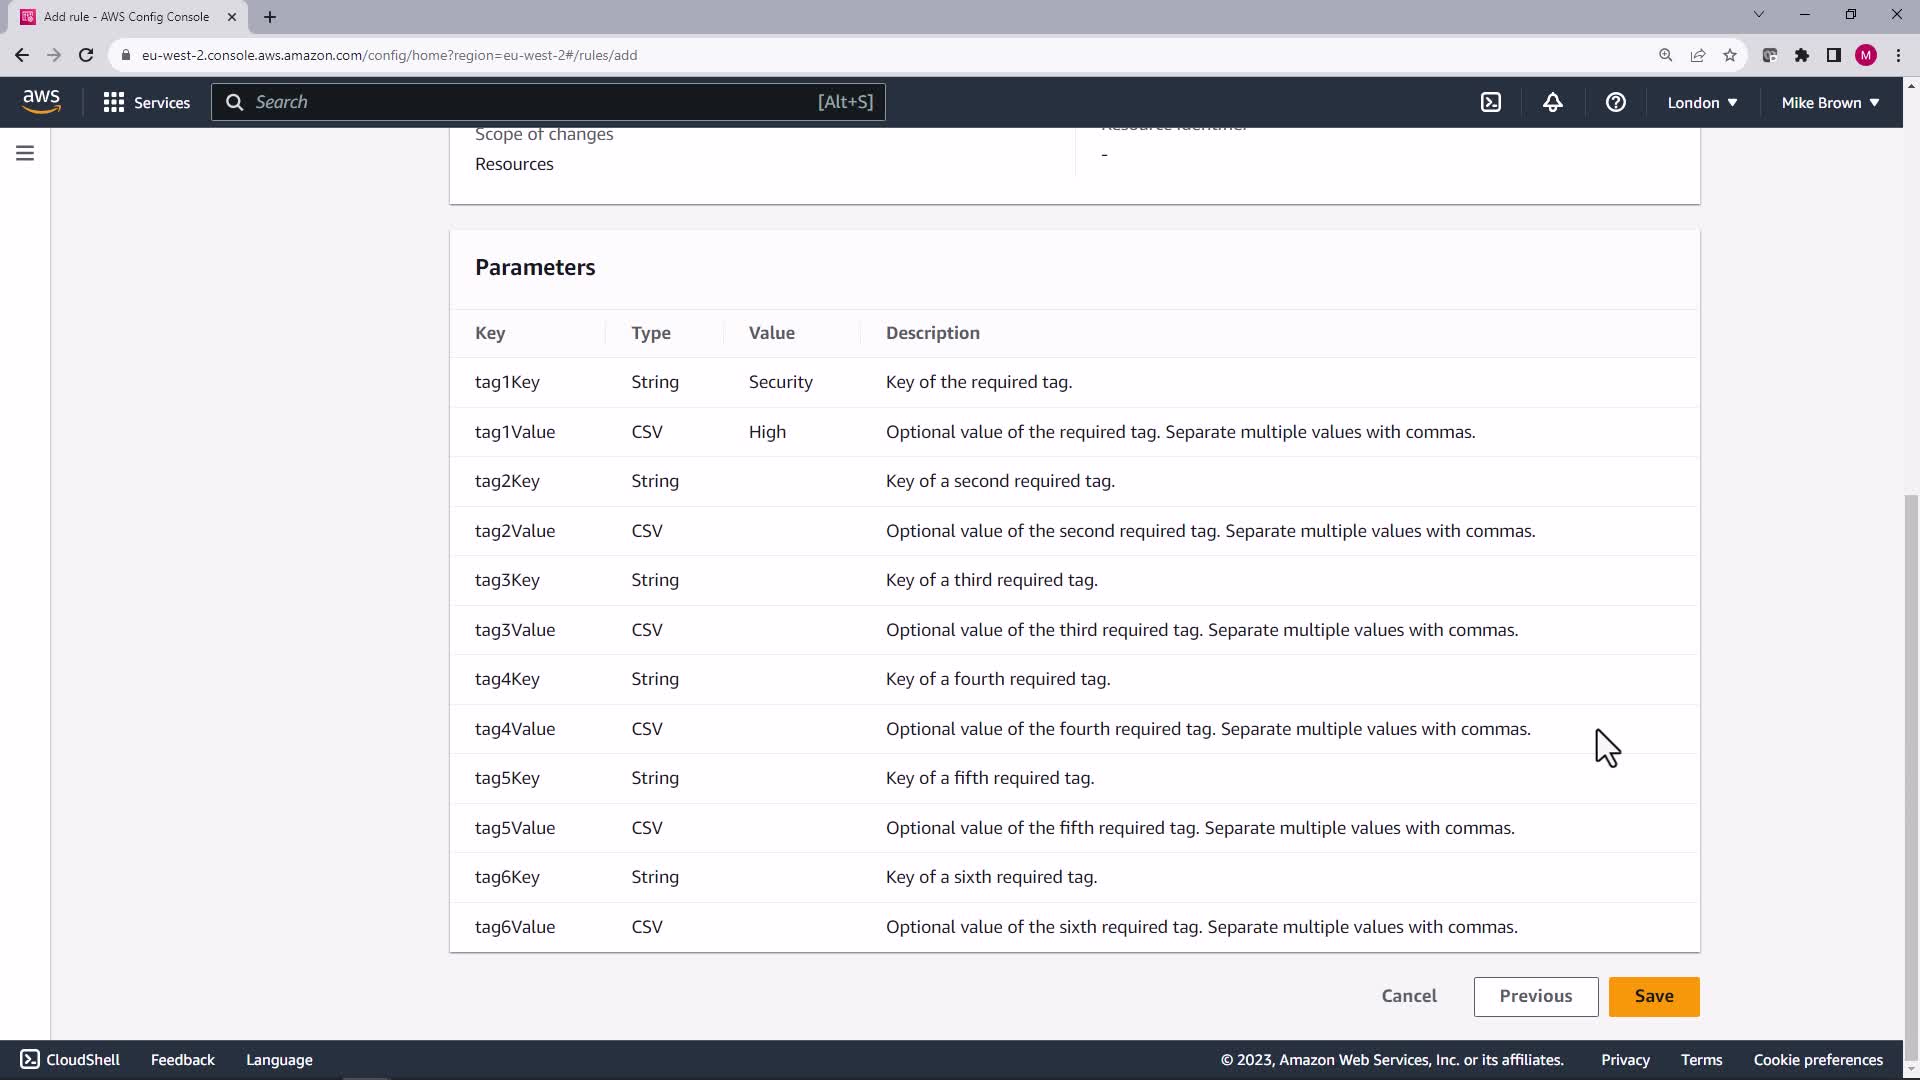Cancel adding the rule
Image resolution: width=1920 pixels, height=1080 pixels.
click(x=1408, y=996)
